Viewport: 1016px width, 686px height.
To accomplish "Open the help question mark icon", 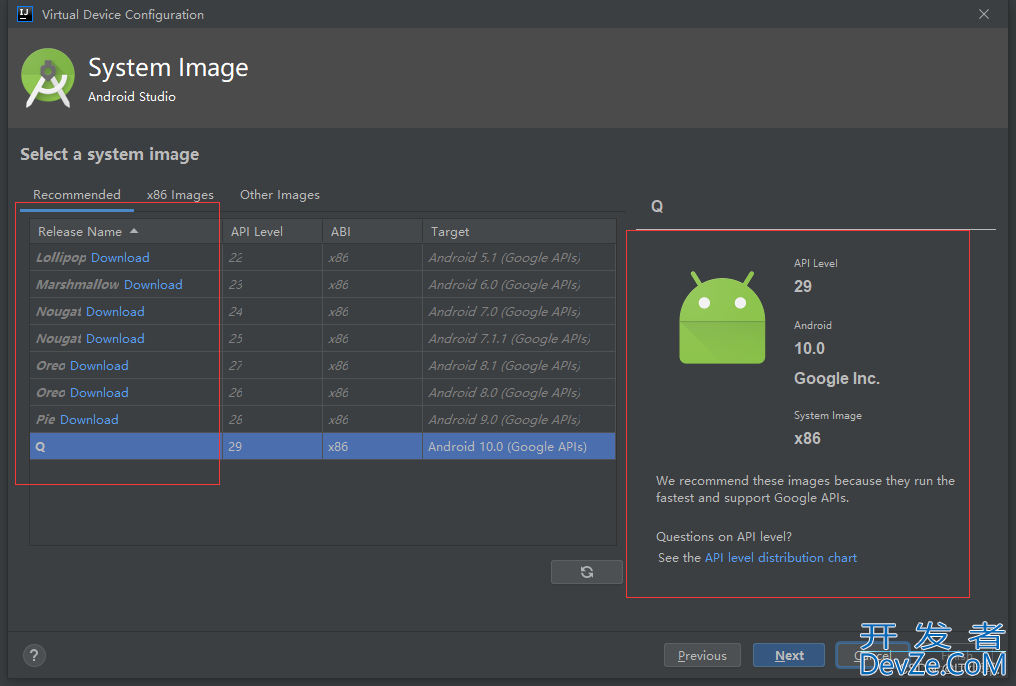I will (x=34, y=656).
